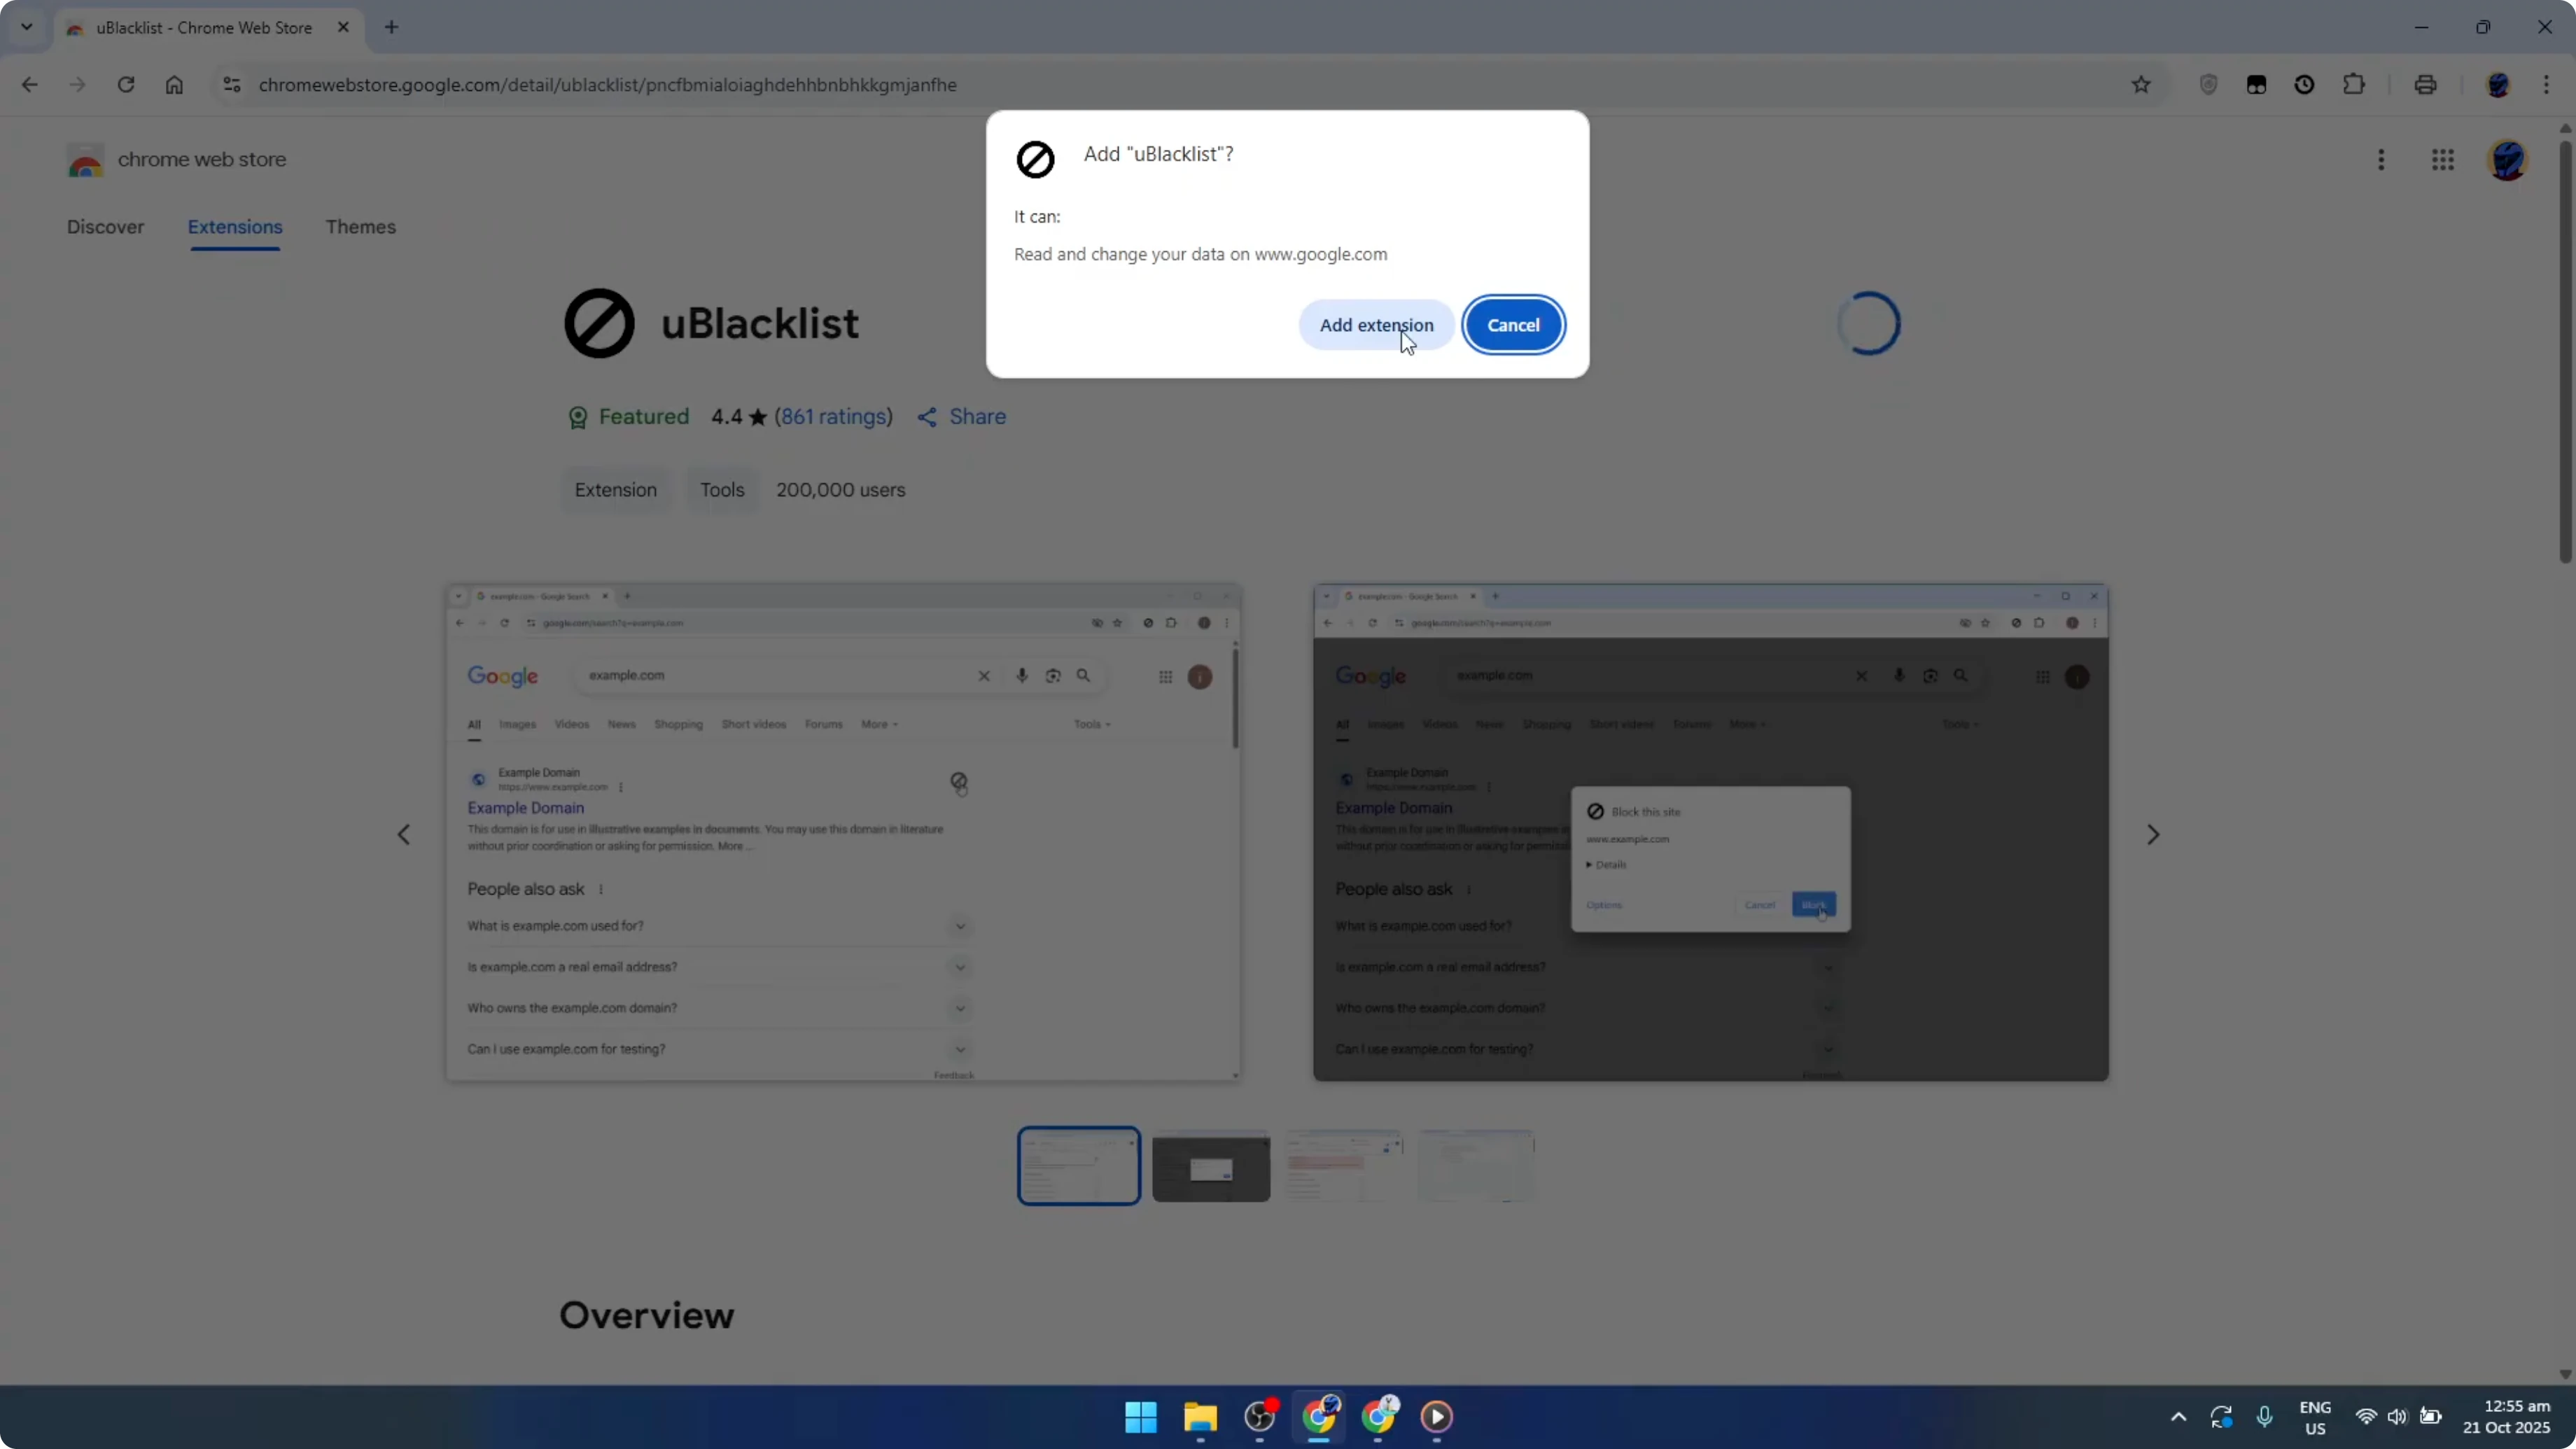Viewport: 2576px width, 1449px height.
Task: Click the shield extension icon in the toolbar
Action: pos(2209,84)
